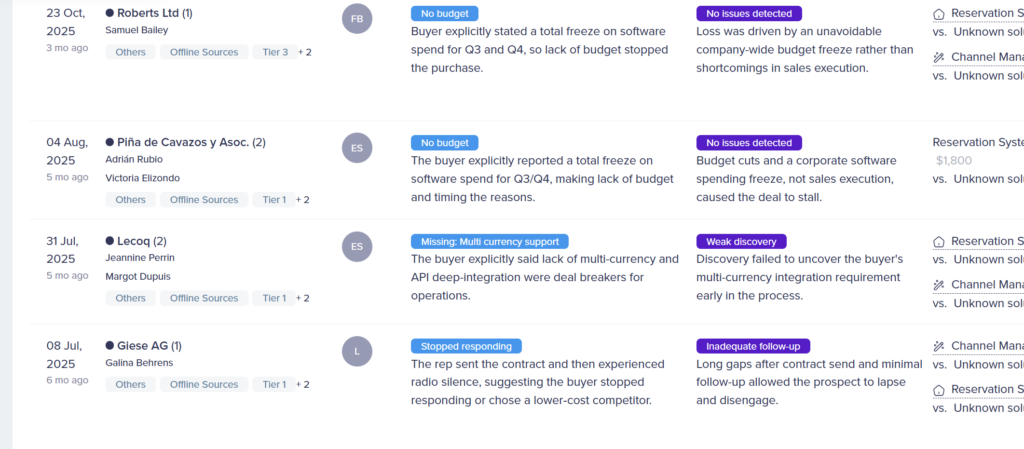Click the Channel Manager wand icon in the Roberts Ltd row

(939, 58)
